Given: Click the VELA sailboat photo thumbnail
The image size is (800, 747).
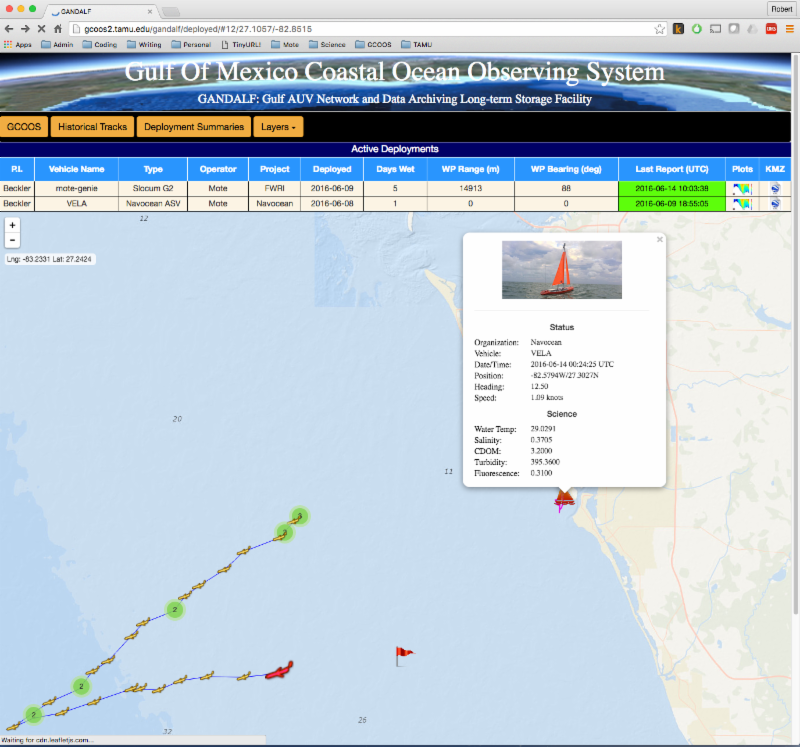Looking at the screenshot, I should pos(562,269).
